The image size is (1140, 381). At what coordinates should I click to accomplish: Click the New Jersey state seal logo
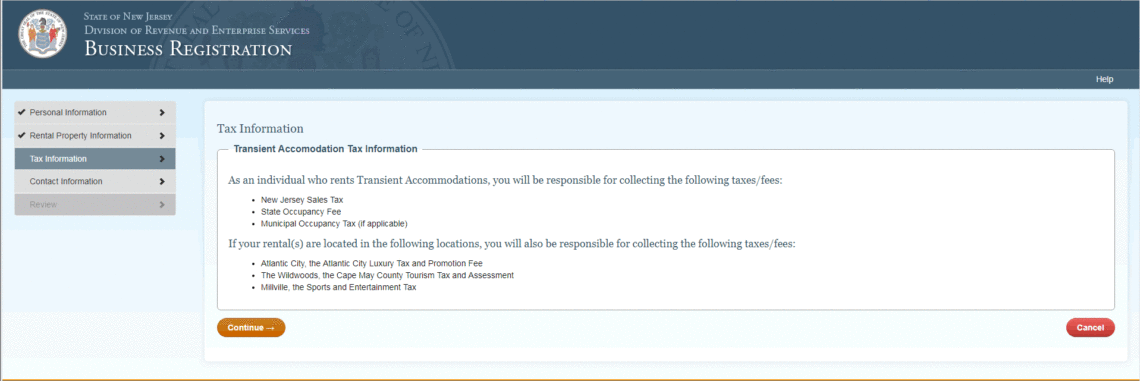42,33
